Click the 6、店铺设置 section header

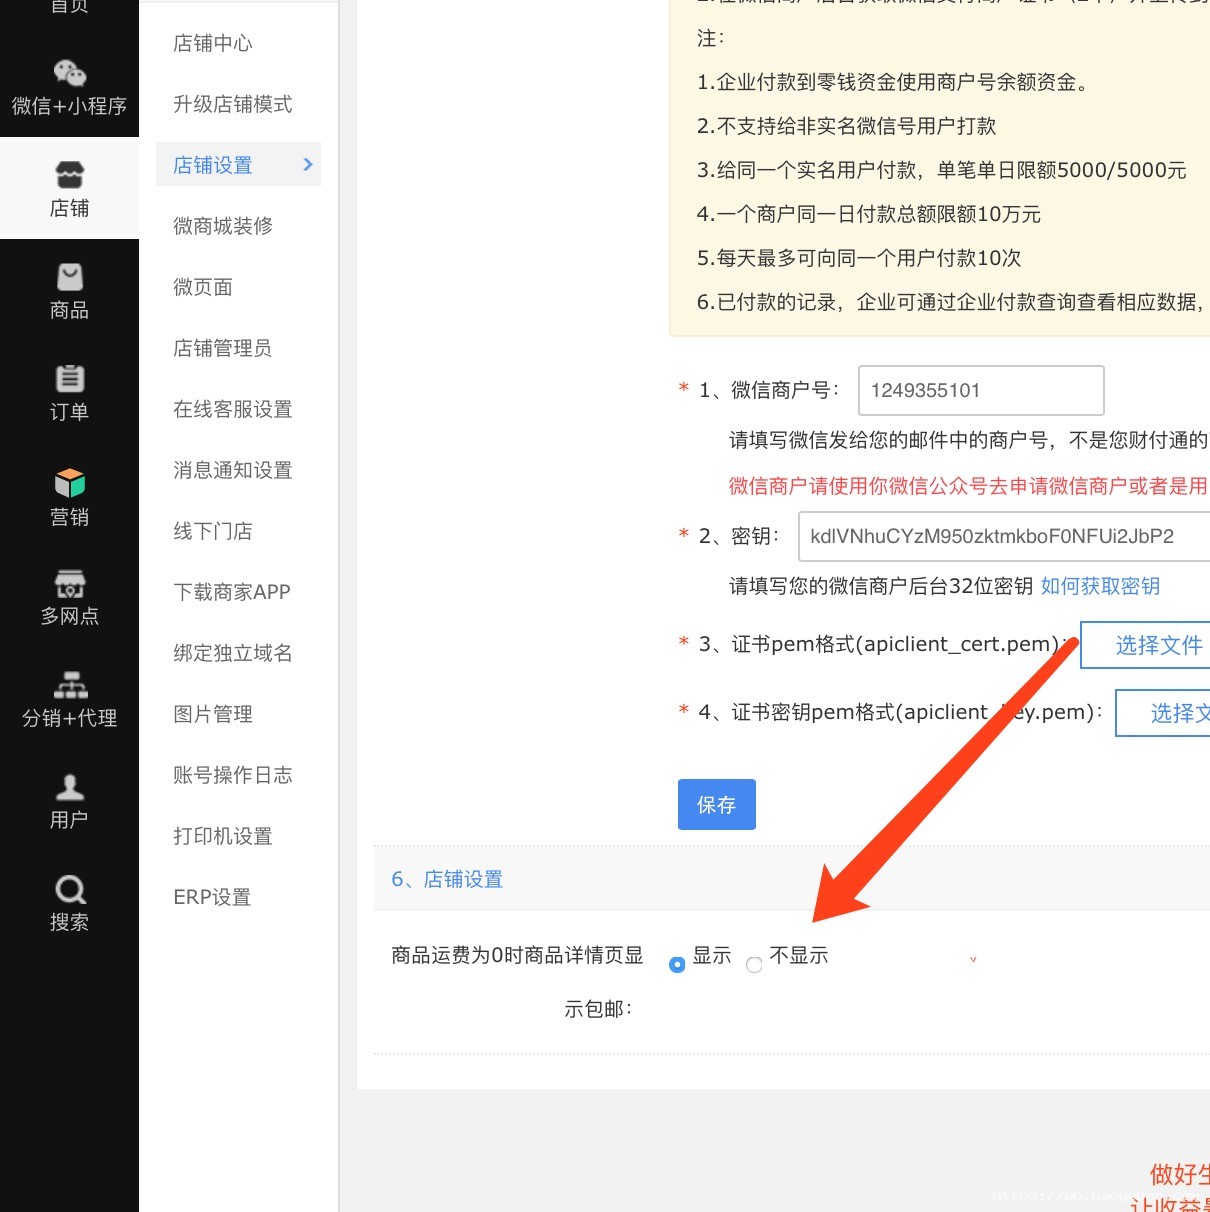point(447,879)
